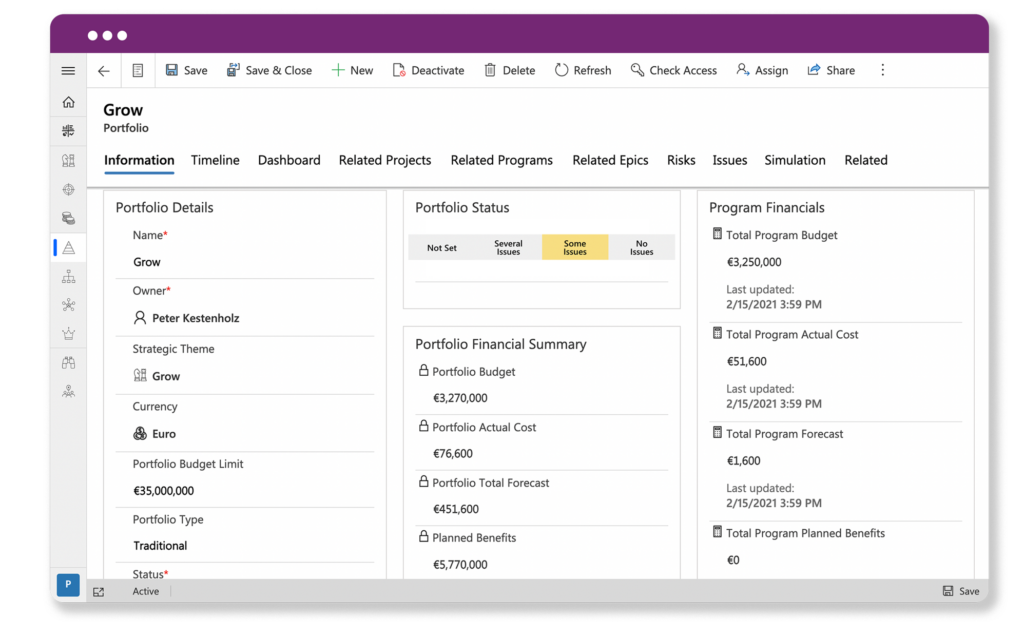Select the Several Issues status option

[x=508, y=247]
